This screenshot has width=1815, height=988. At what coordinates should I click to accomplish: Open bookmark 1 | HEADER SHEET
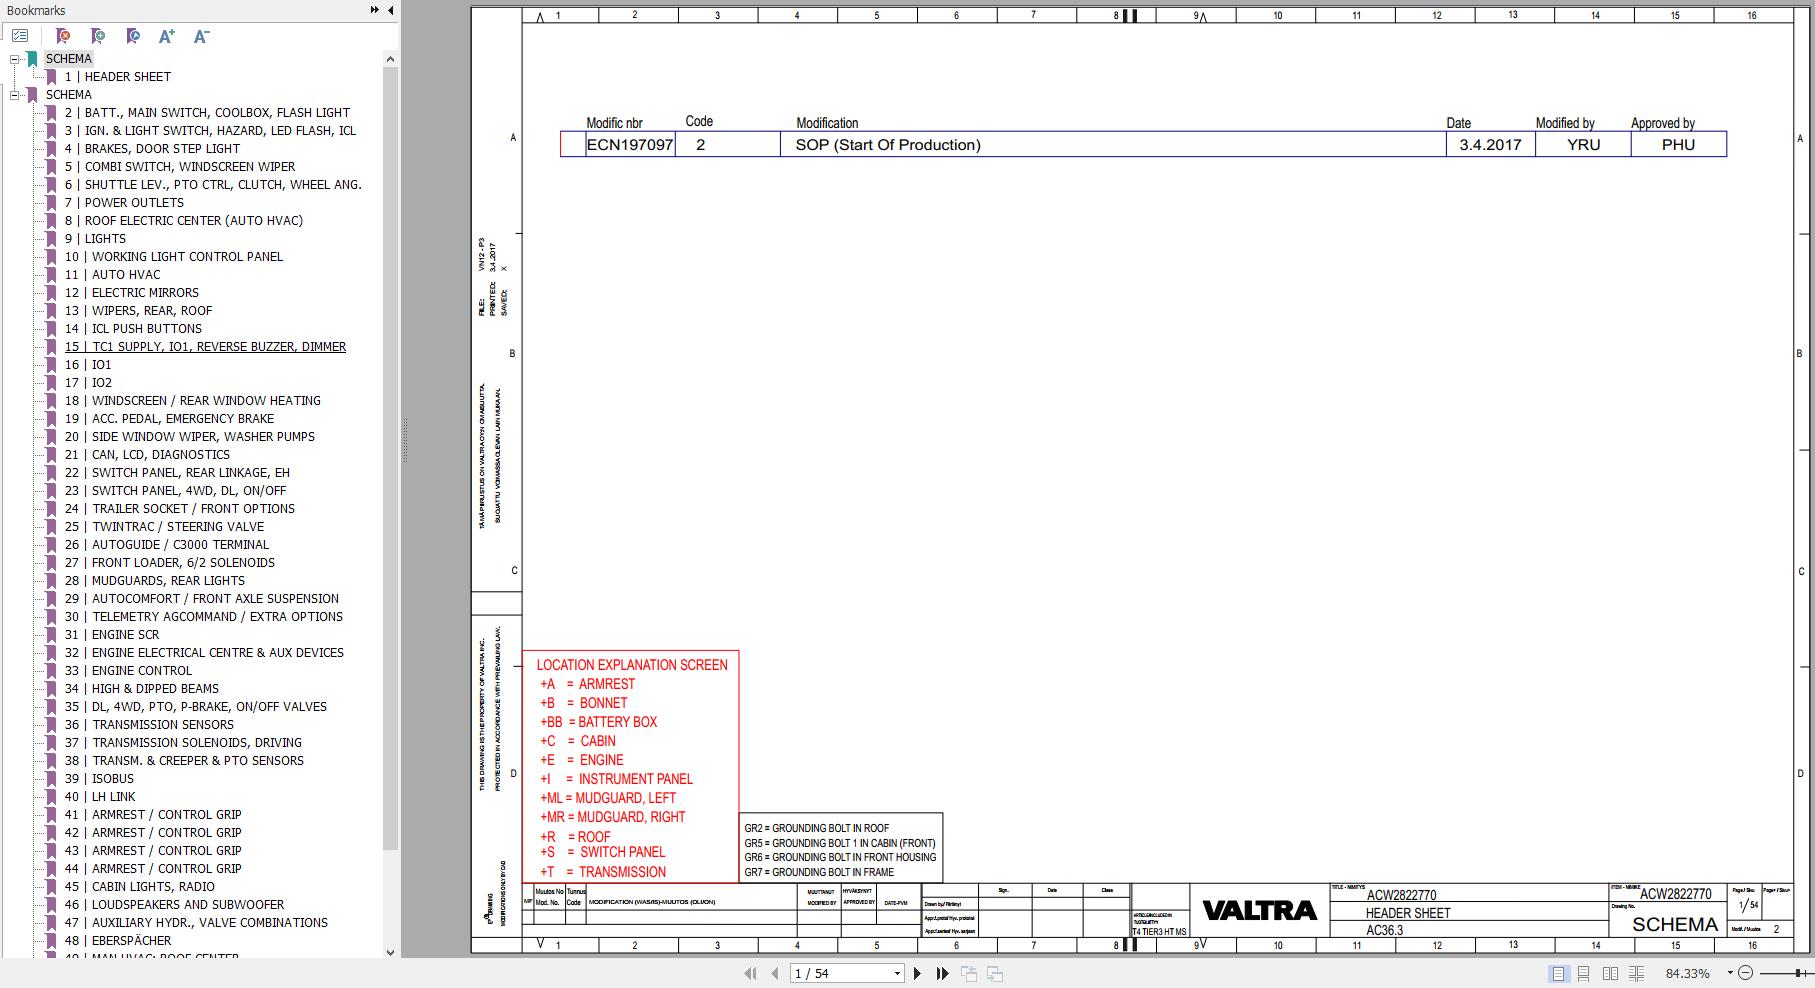117,77
